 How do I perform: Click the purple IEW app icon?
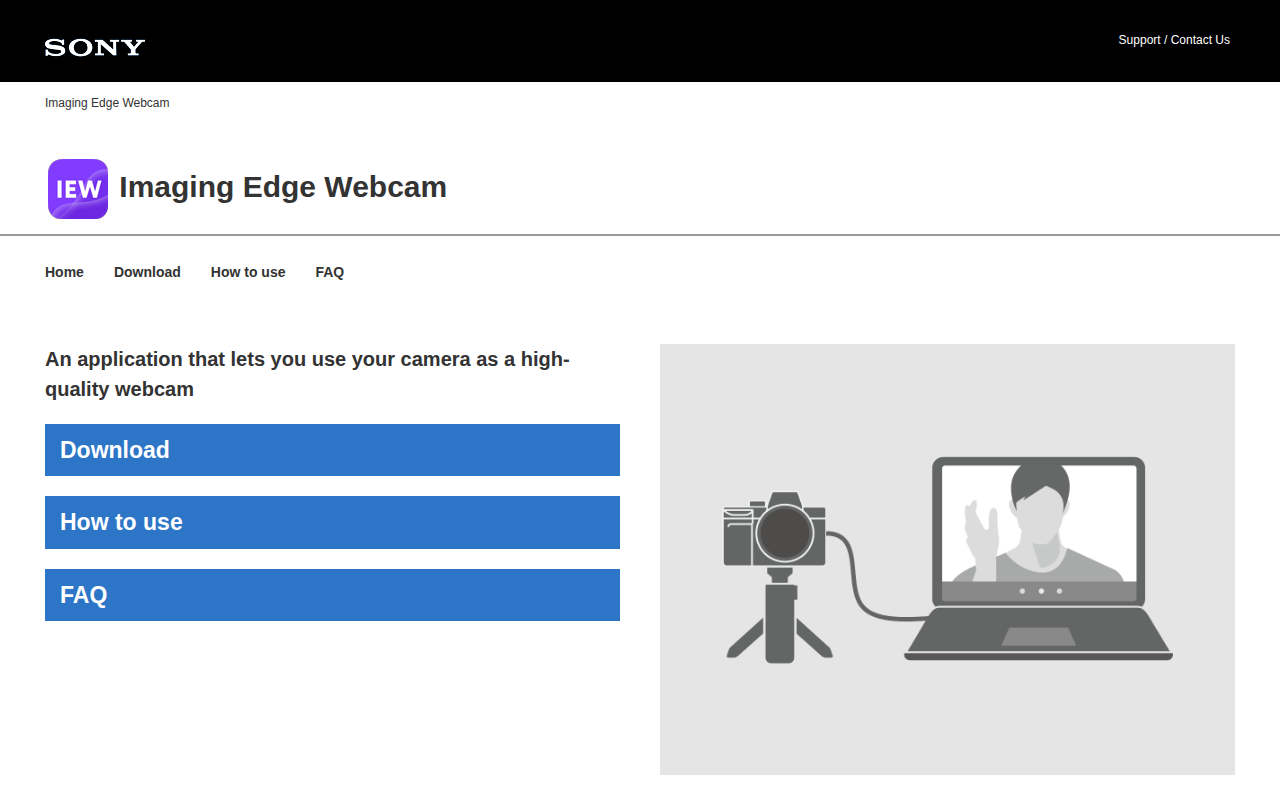tap(78, 189)
